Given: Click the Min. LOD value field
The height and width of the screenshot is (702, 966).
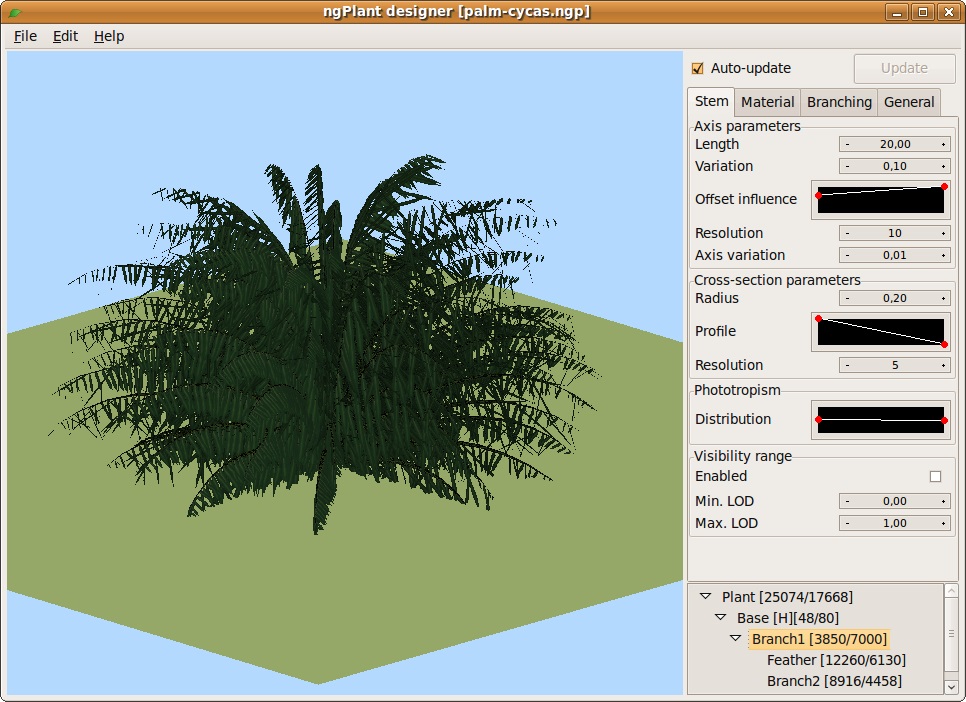Looking at the screenshot, I should [x=894, y=501].
